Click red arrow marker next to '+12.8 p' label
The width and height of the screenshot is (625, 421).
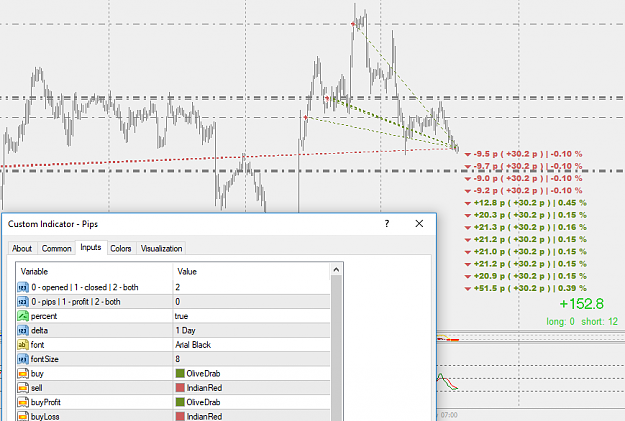click(468, 203)
